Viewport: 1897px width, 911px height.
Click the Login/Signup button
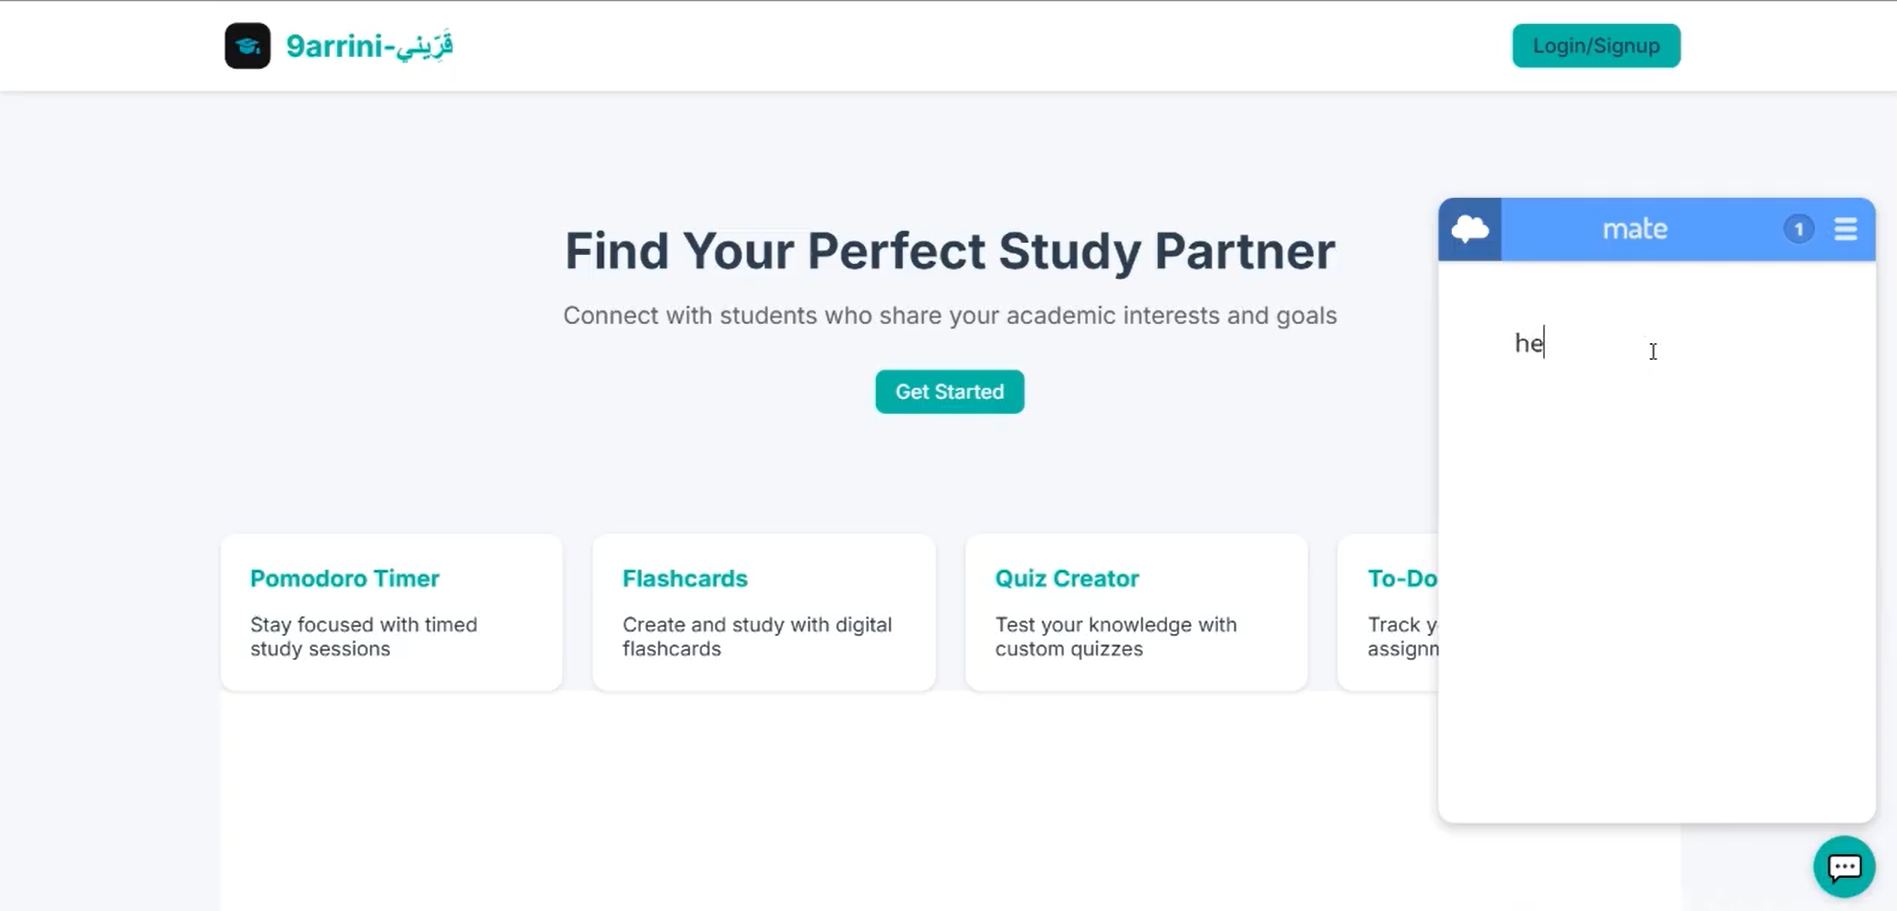click(1596, 46)
